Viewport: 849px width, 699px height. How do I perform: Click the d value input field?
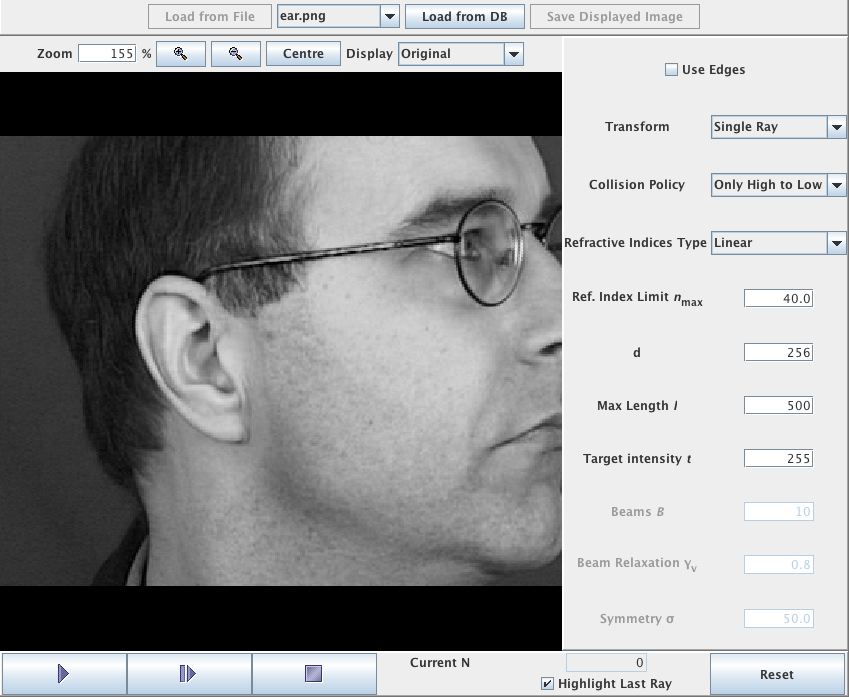point(778,353)
